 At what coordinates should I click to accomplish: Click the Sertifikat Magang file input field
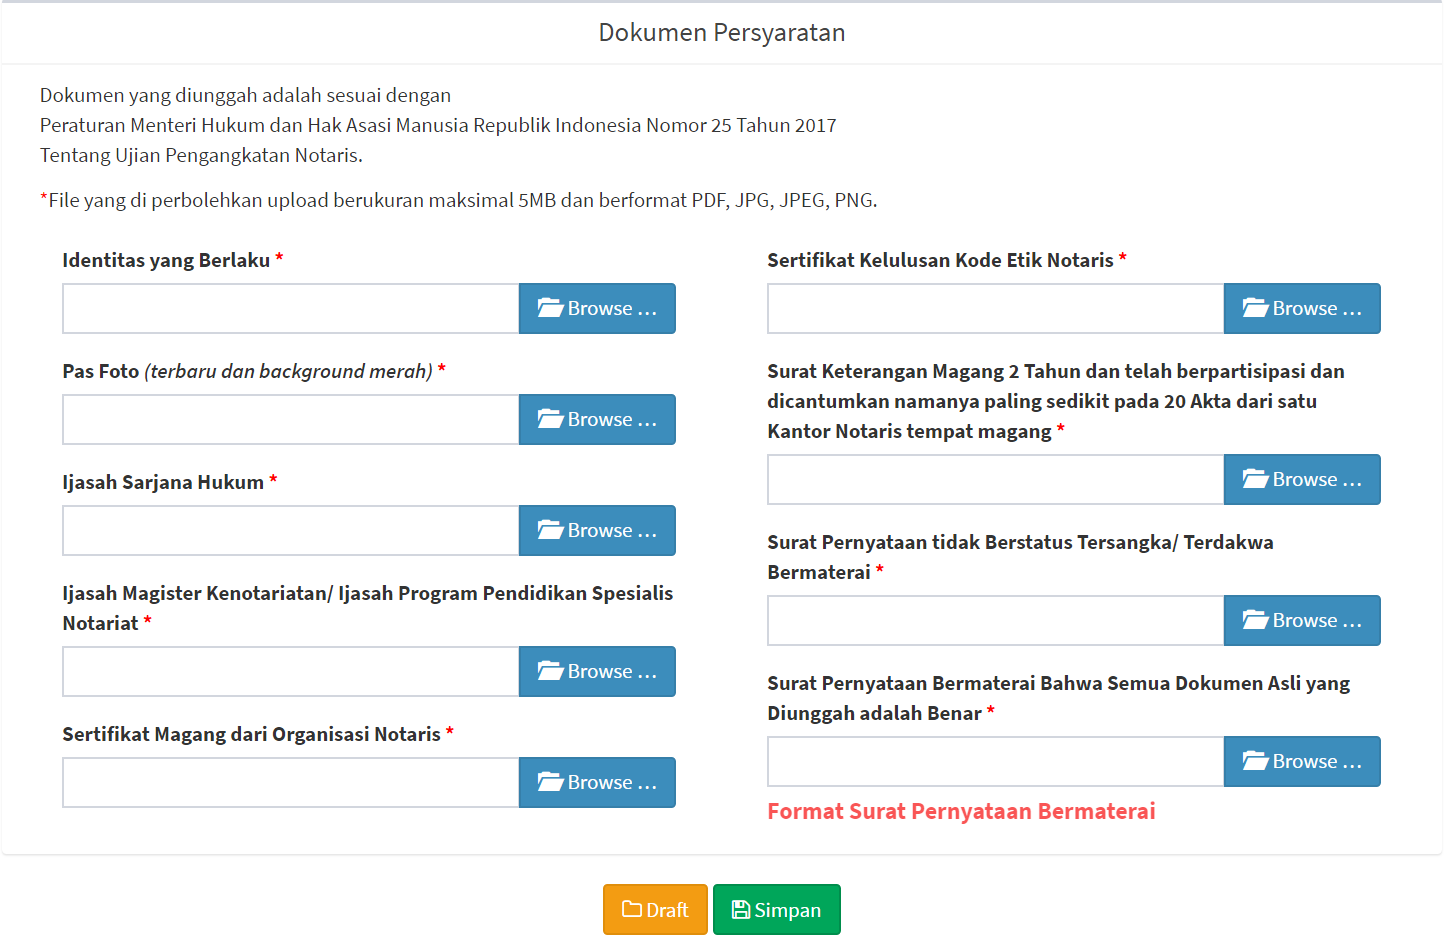[291, 782]
